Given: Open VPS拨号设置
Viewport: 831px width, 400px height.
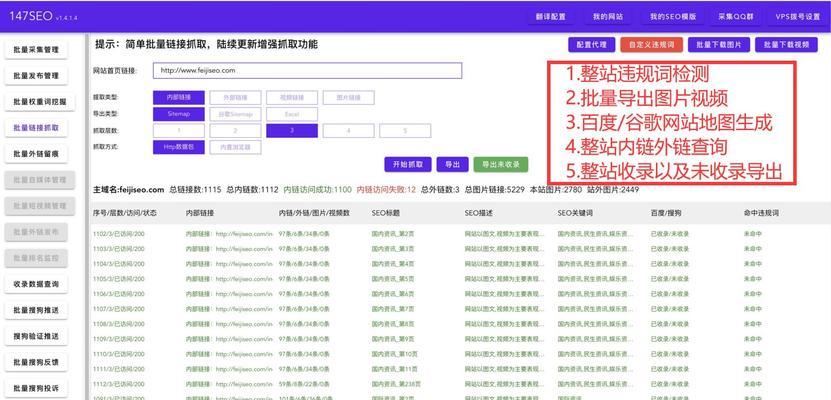Looking at the screenshot, I should click(x=797, y=17).
